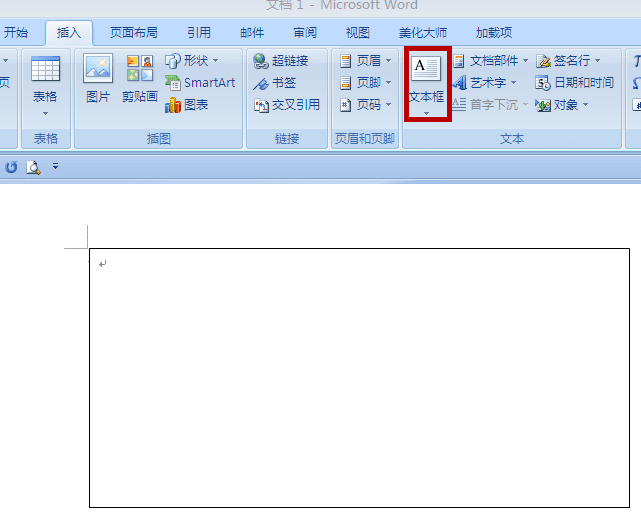Open the customize quick access toolbar arrow

coord(55,166)
